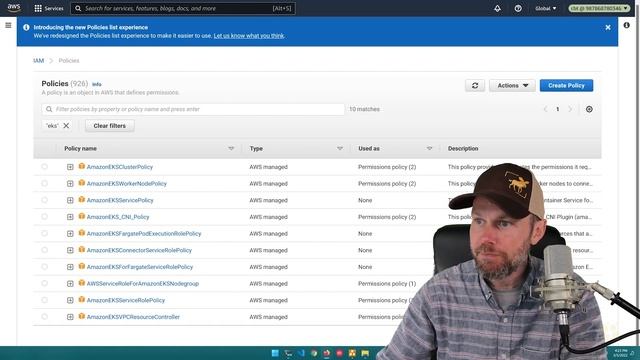Screen dimensions: 640x360
Task: Click the AWSServiceRoleForAmazonEKSNodegroup policy icon
Action: pyautogui.click(x=82, y=283)
